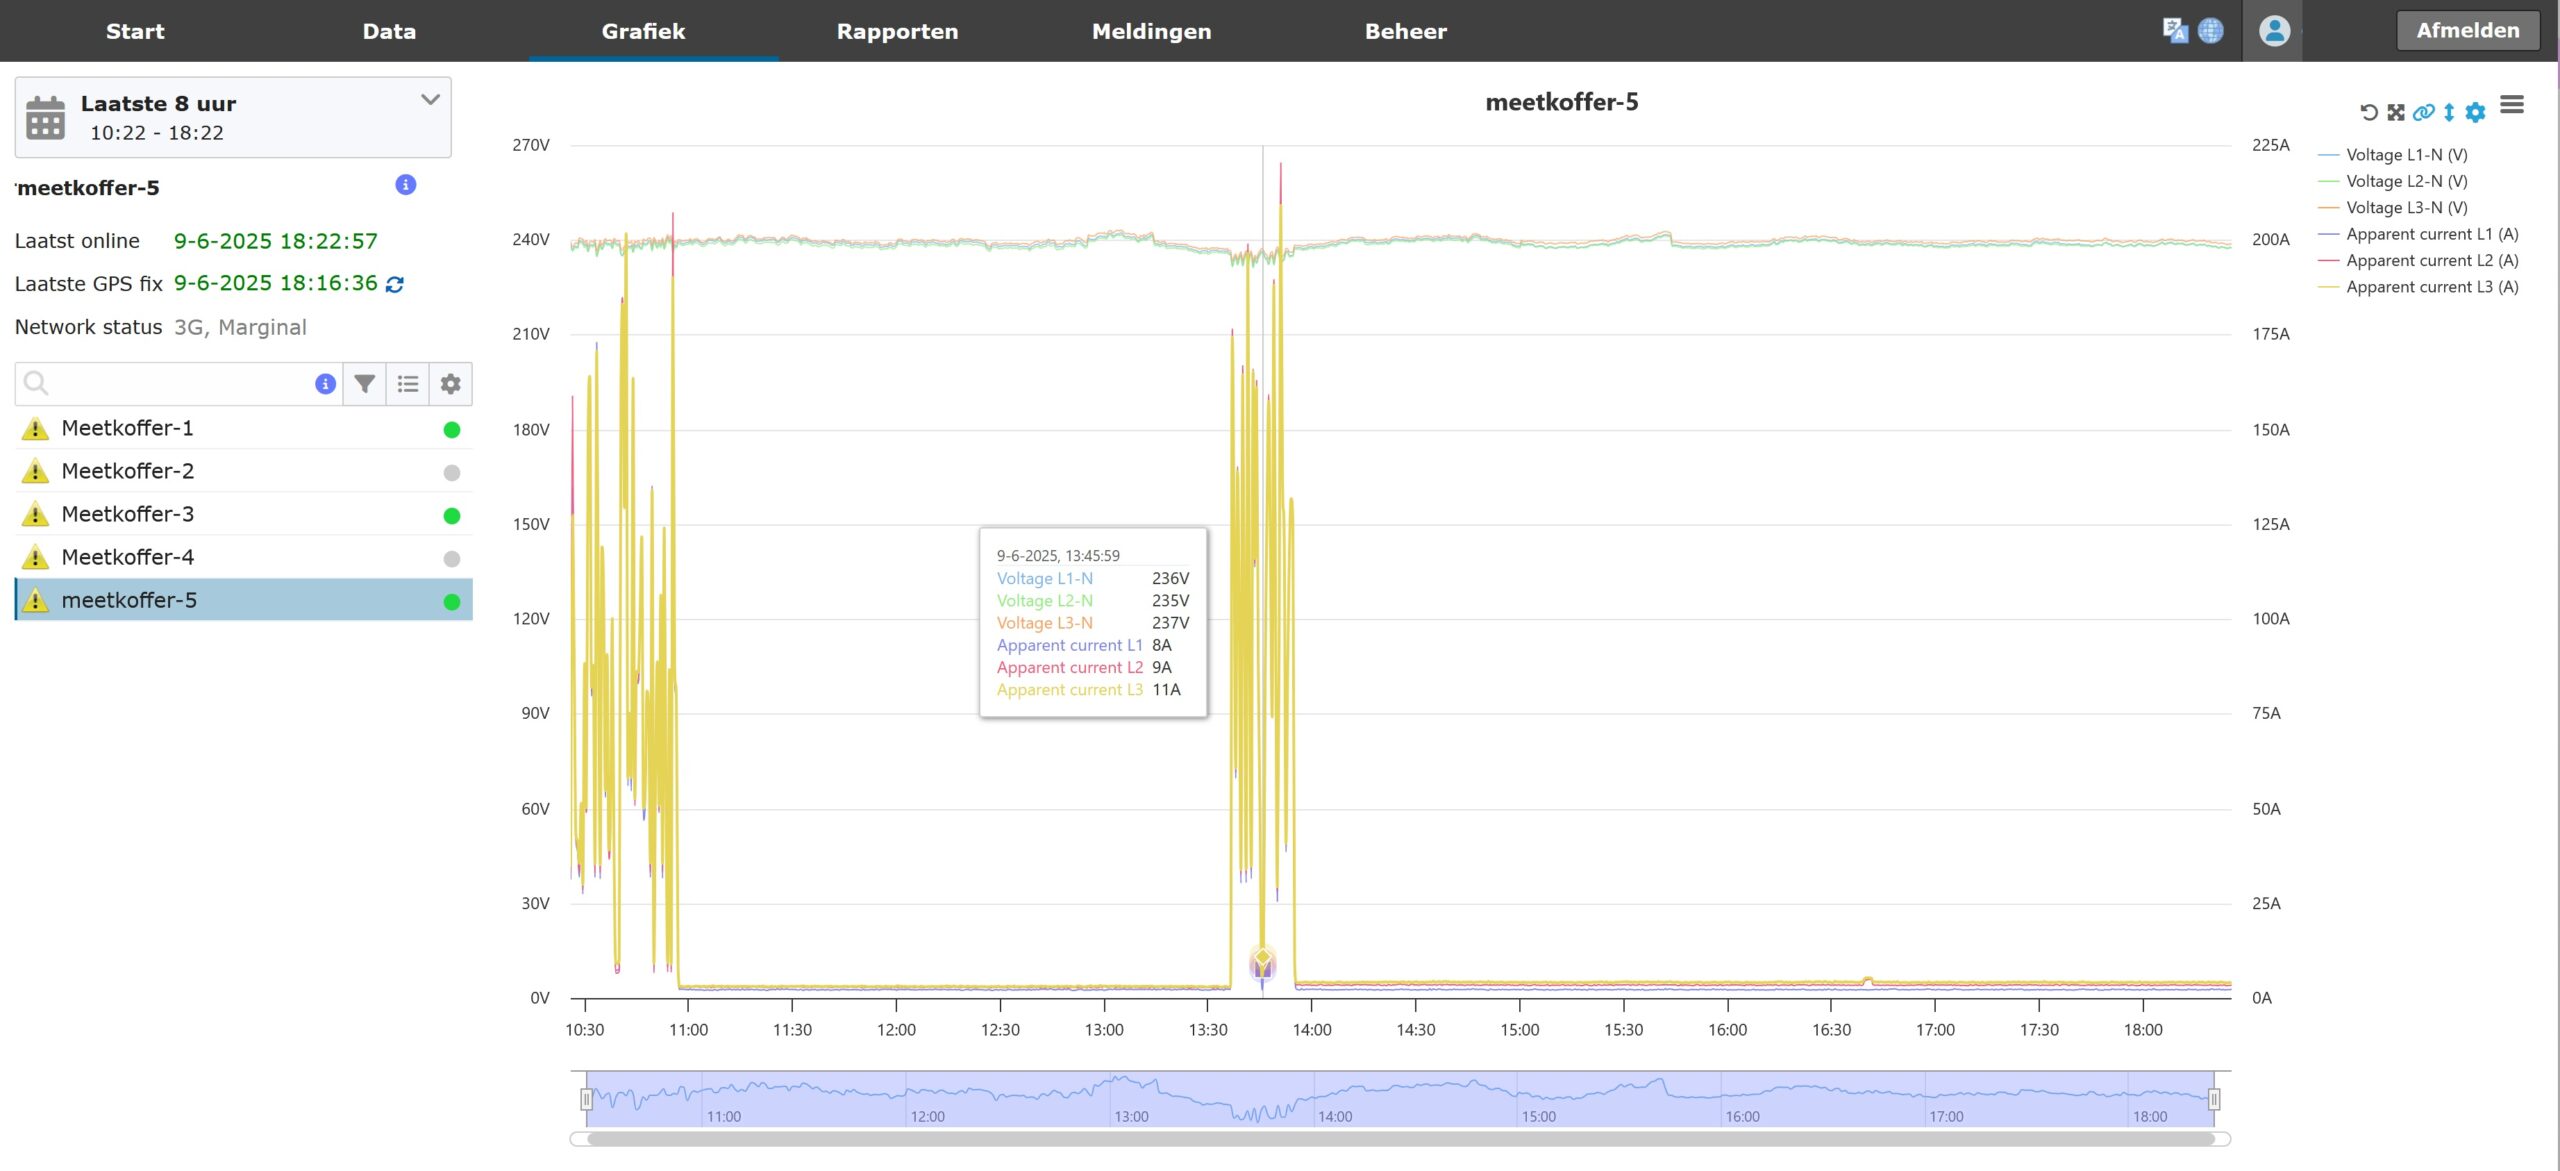Click calendar icon in time range selector
Viewport: 2560px width, 1171px height.
click(45, 118)
